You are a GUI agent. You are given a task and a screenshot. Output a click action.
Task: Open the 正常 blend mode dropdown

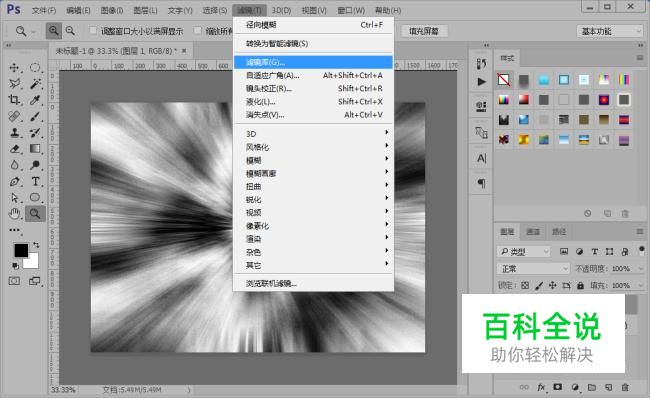point(533,269)
